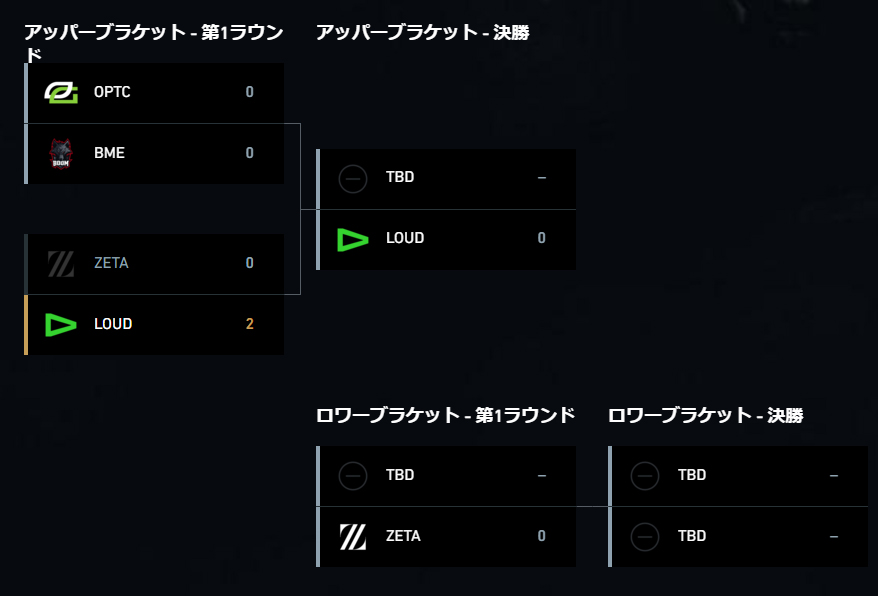
Task: Click the LOUD logo in upper bracket final
Action: [353, 239]
